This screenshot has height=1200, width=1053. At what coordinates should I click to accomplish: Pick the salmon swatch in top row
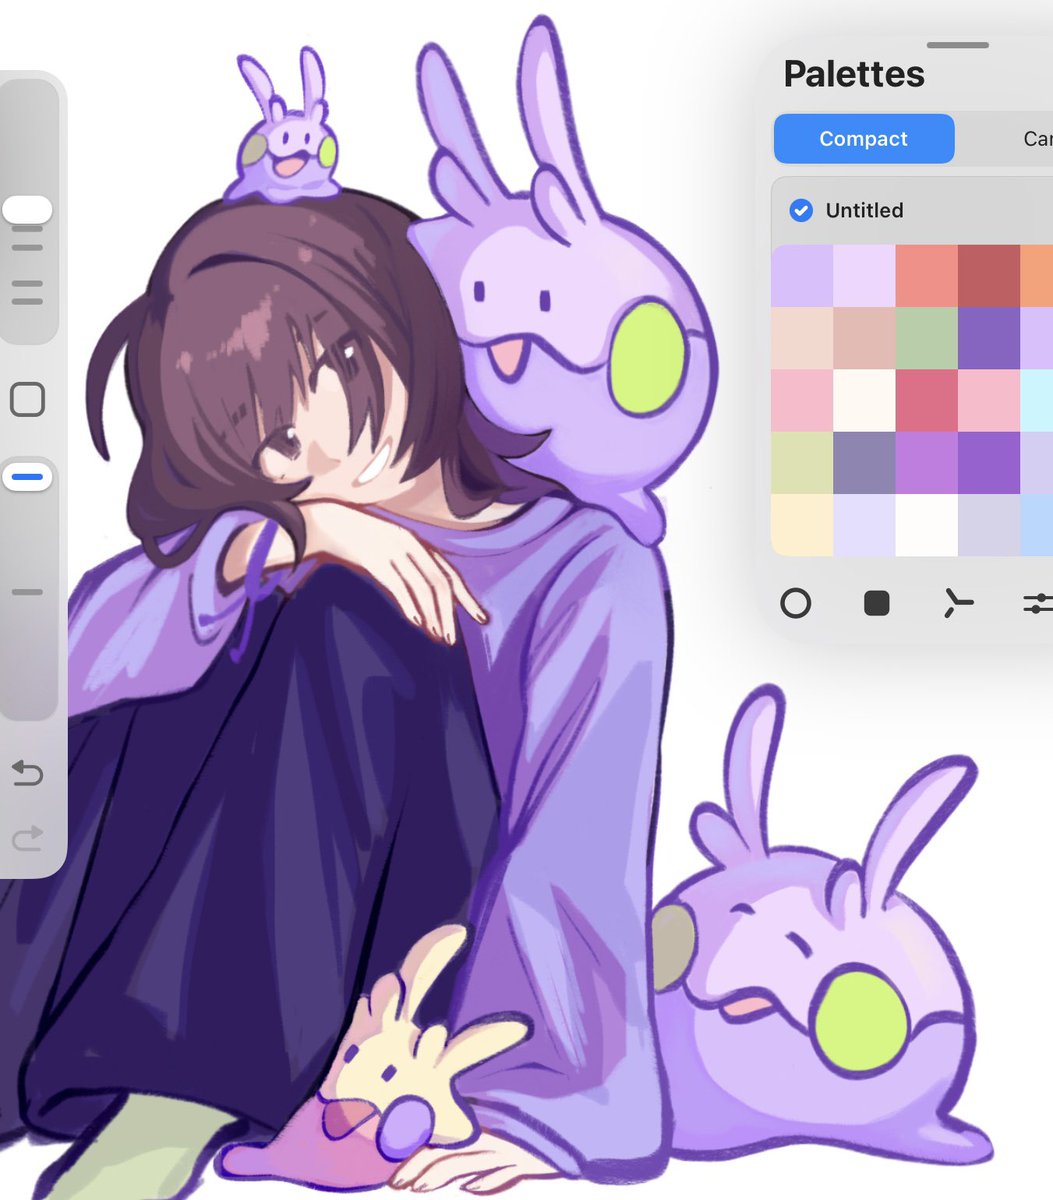click(926, 276)
